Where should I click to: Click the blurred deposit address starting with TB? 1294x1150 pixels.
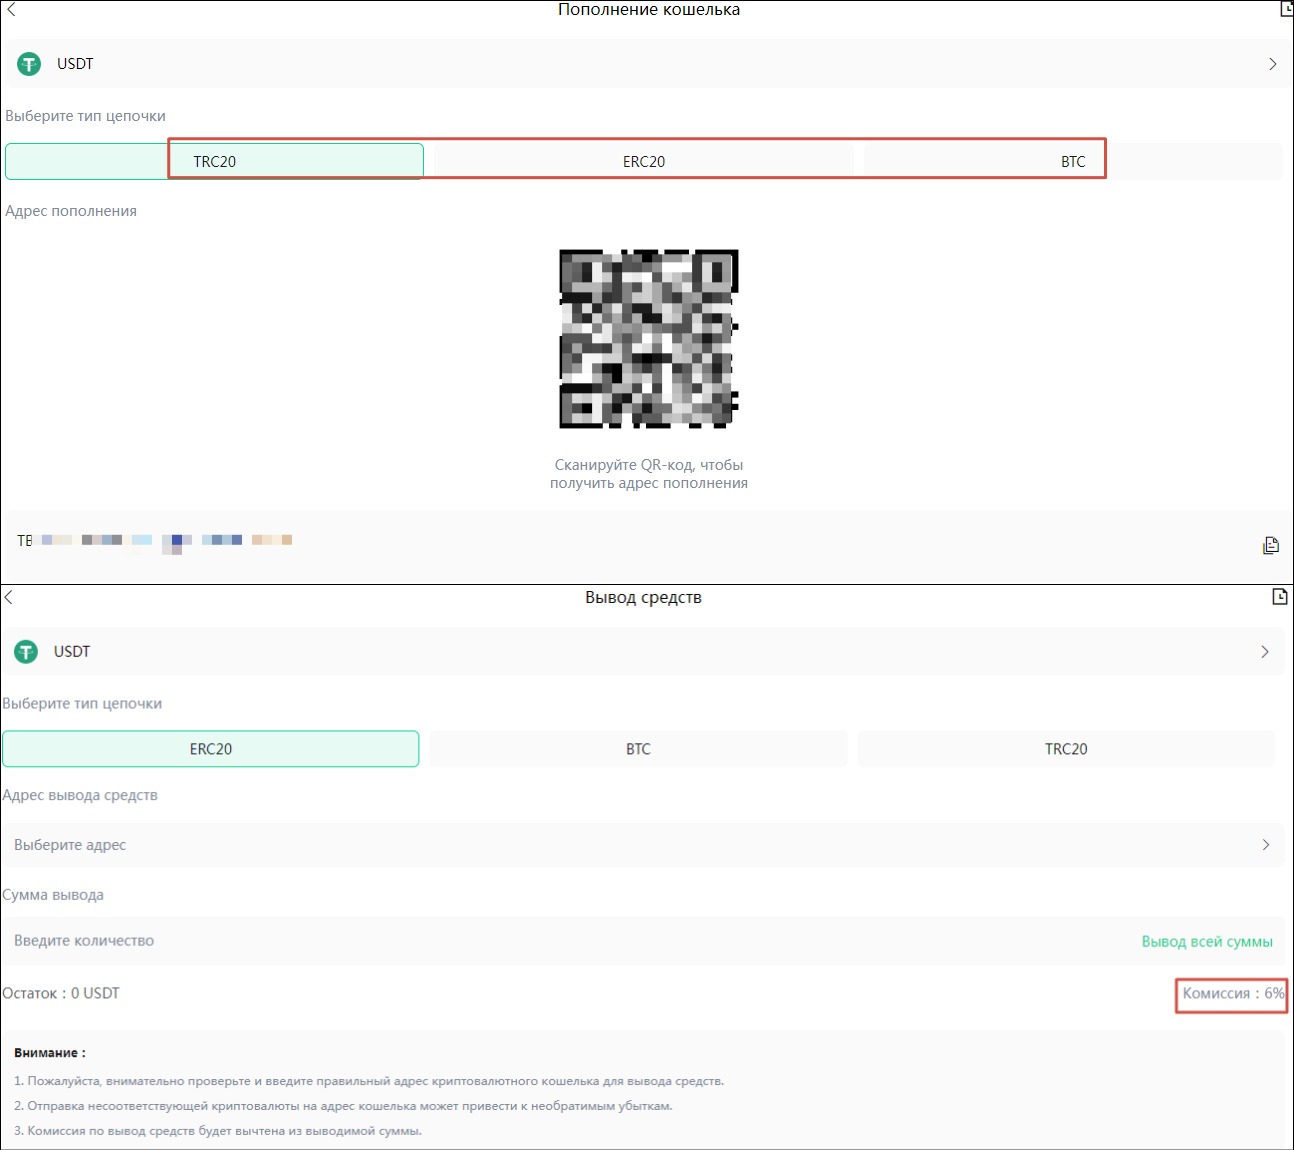(x=155, y=541)
